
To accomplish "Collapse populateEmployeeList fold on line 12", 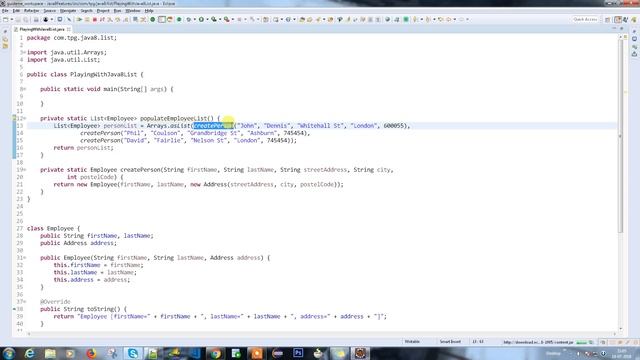I will point(24,118).
